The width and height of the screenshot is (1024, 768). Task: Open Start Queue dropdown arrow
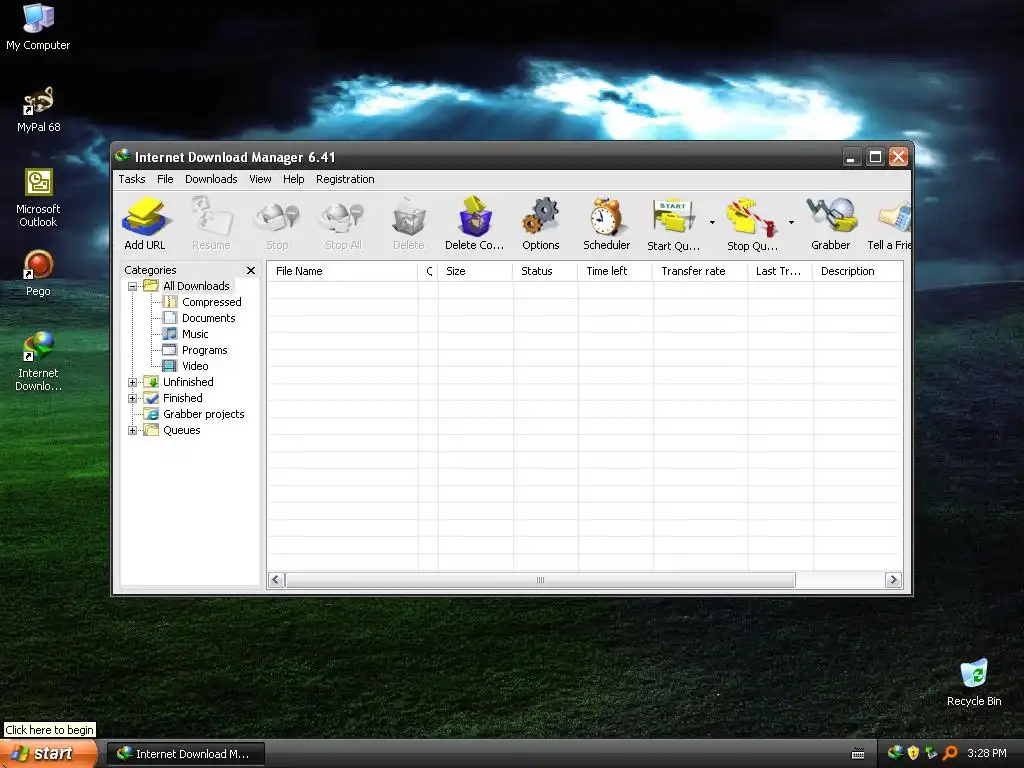coord(712,222)
